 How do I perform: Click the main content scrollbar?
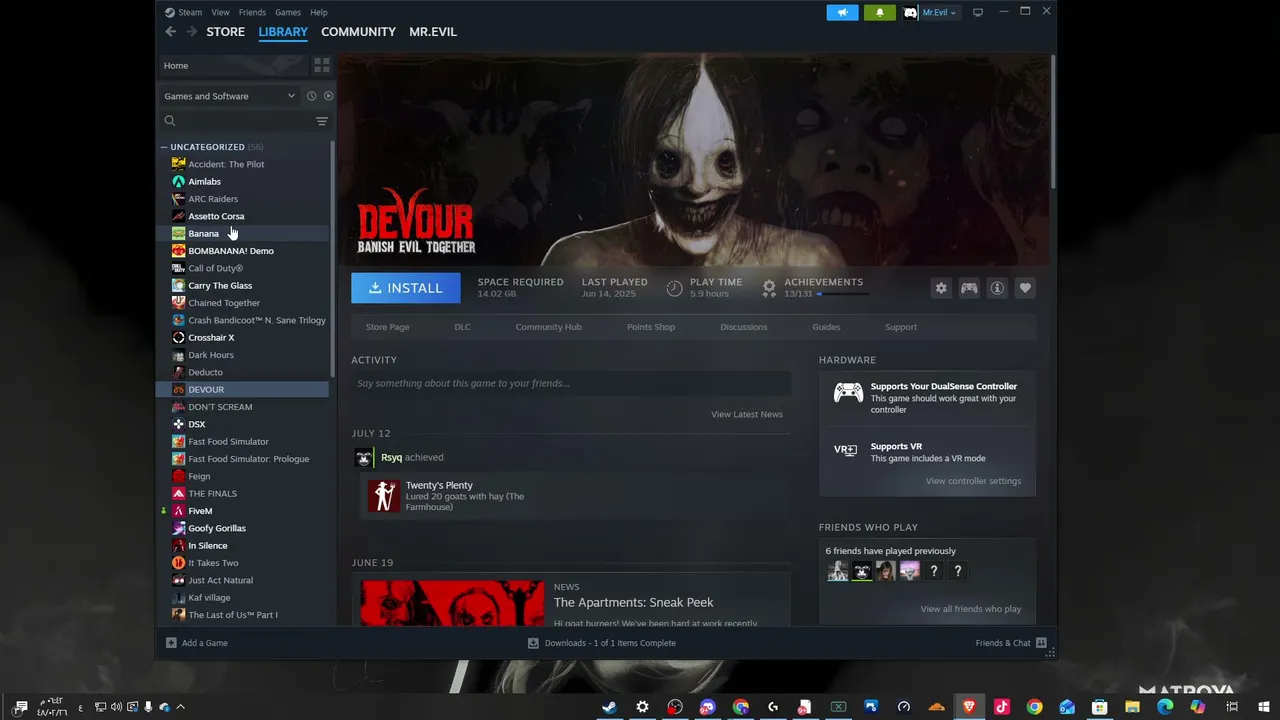point(1053,121)
